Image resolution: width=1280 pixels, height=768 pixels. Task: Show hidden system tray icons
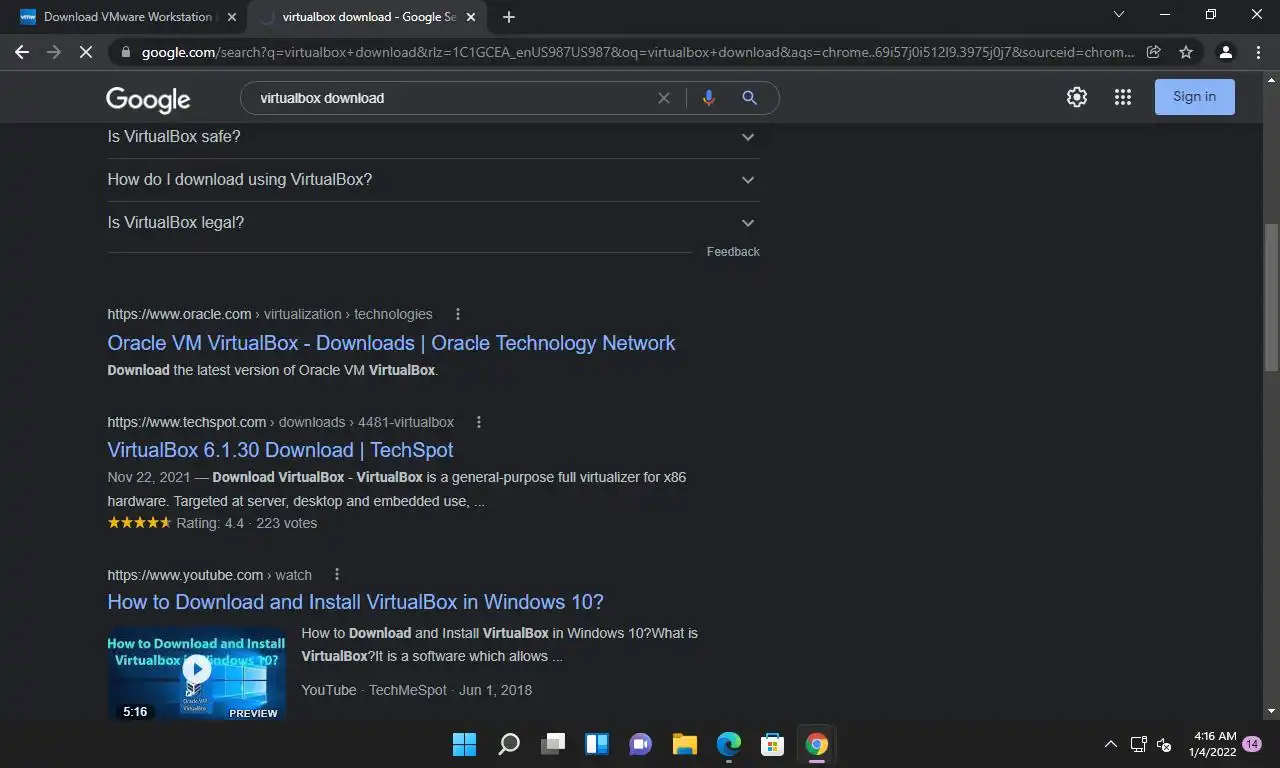click(x=1110, y=744)
